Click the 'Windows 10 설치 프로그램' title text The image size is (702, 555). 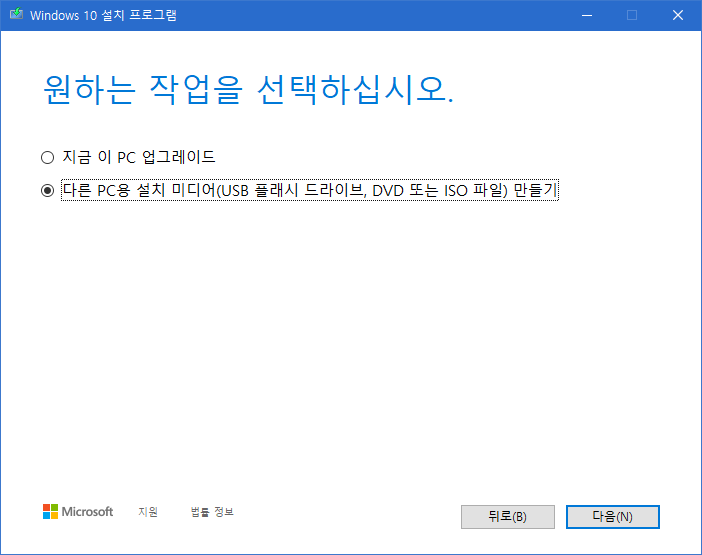tap(103, 15)
